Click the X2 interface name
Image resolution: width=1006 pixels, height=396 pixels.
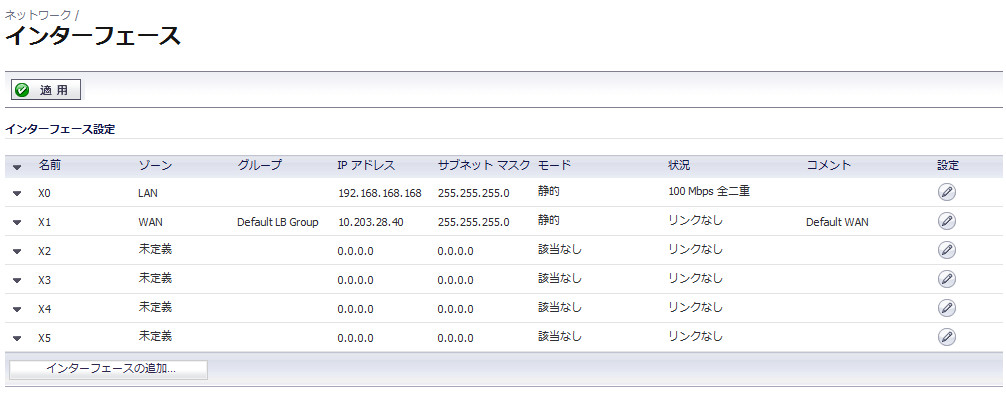click(44, 251)
